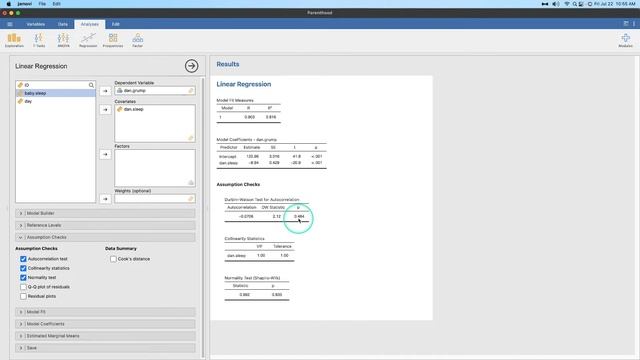Screen dimensions: 640x360
Task: Click inside the empty Factors box
Action: click(155, 168)
